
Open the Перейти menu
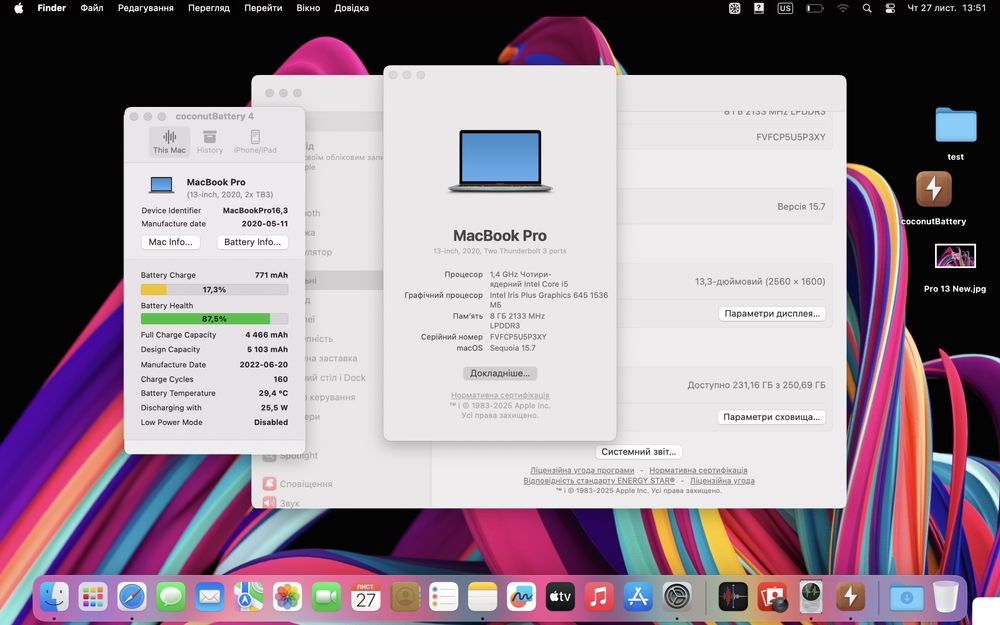(263, 8)
